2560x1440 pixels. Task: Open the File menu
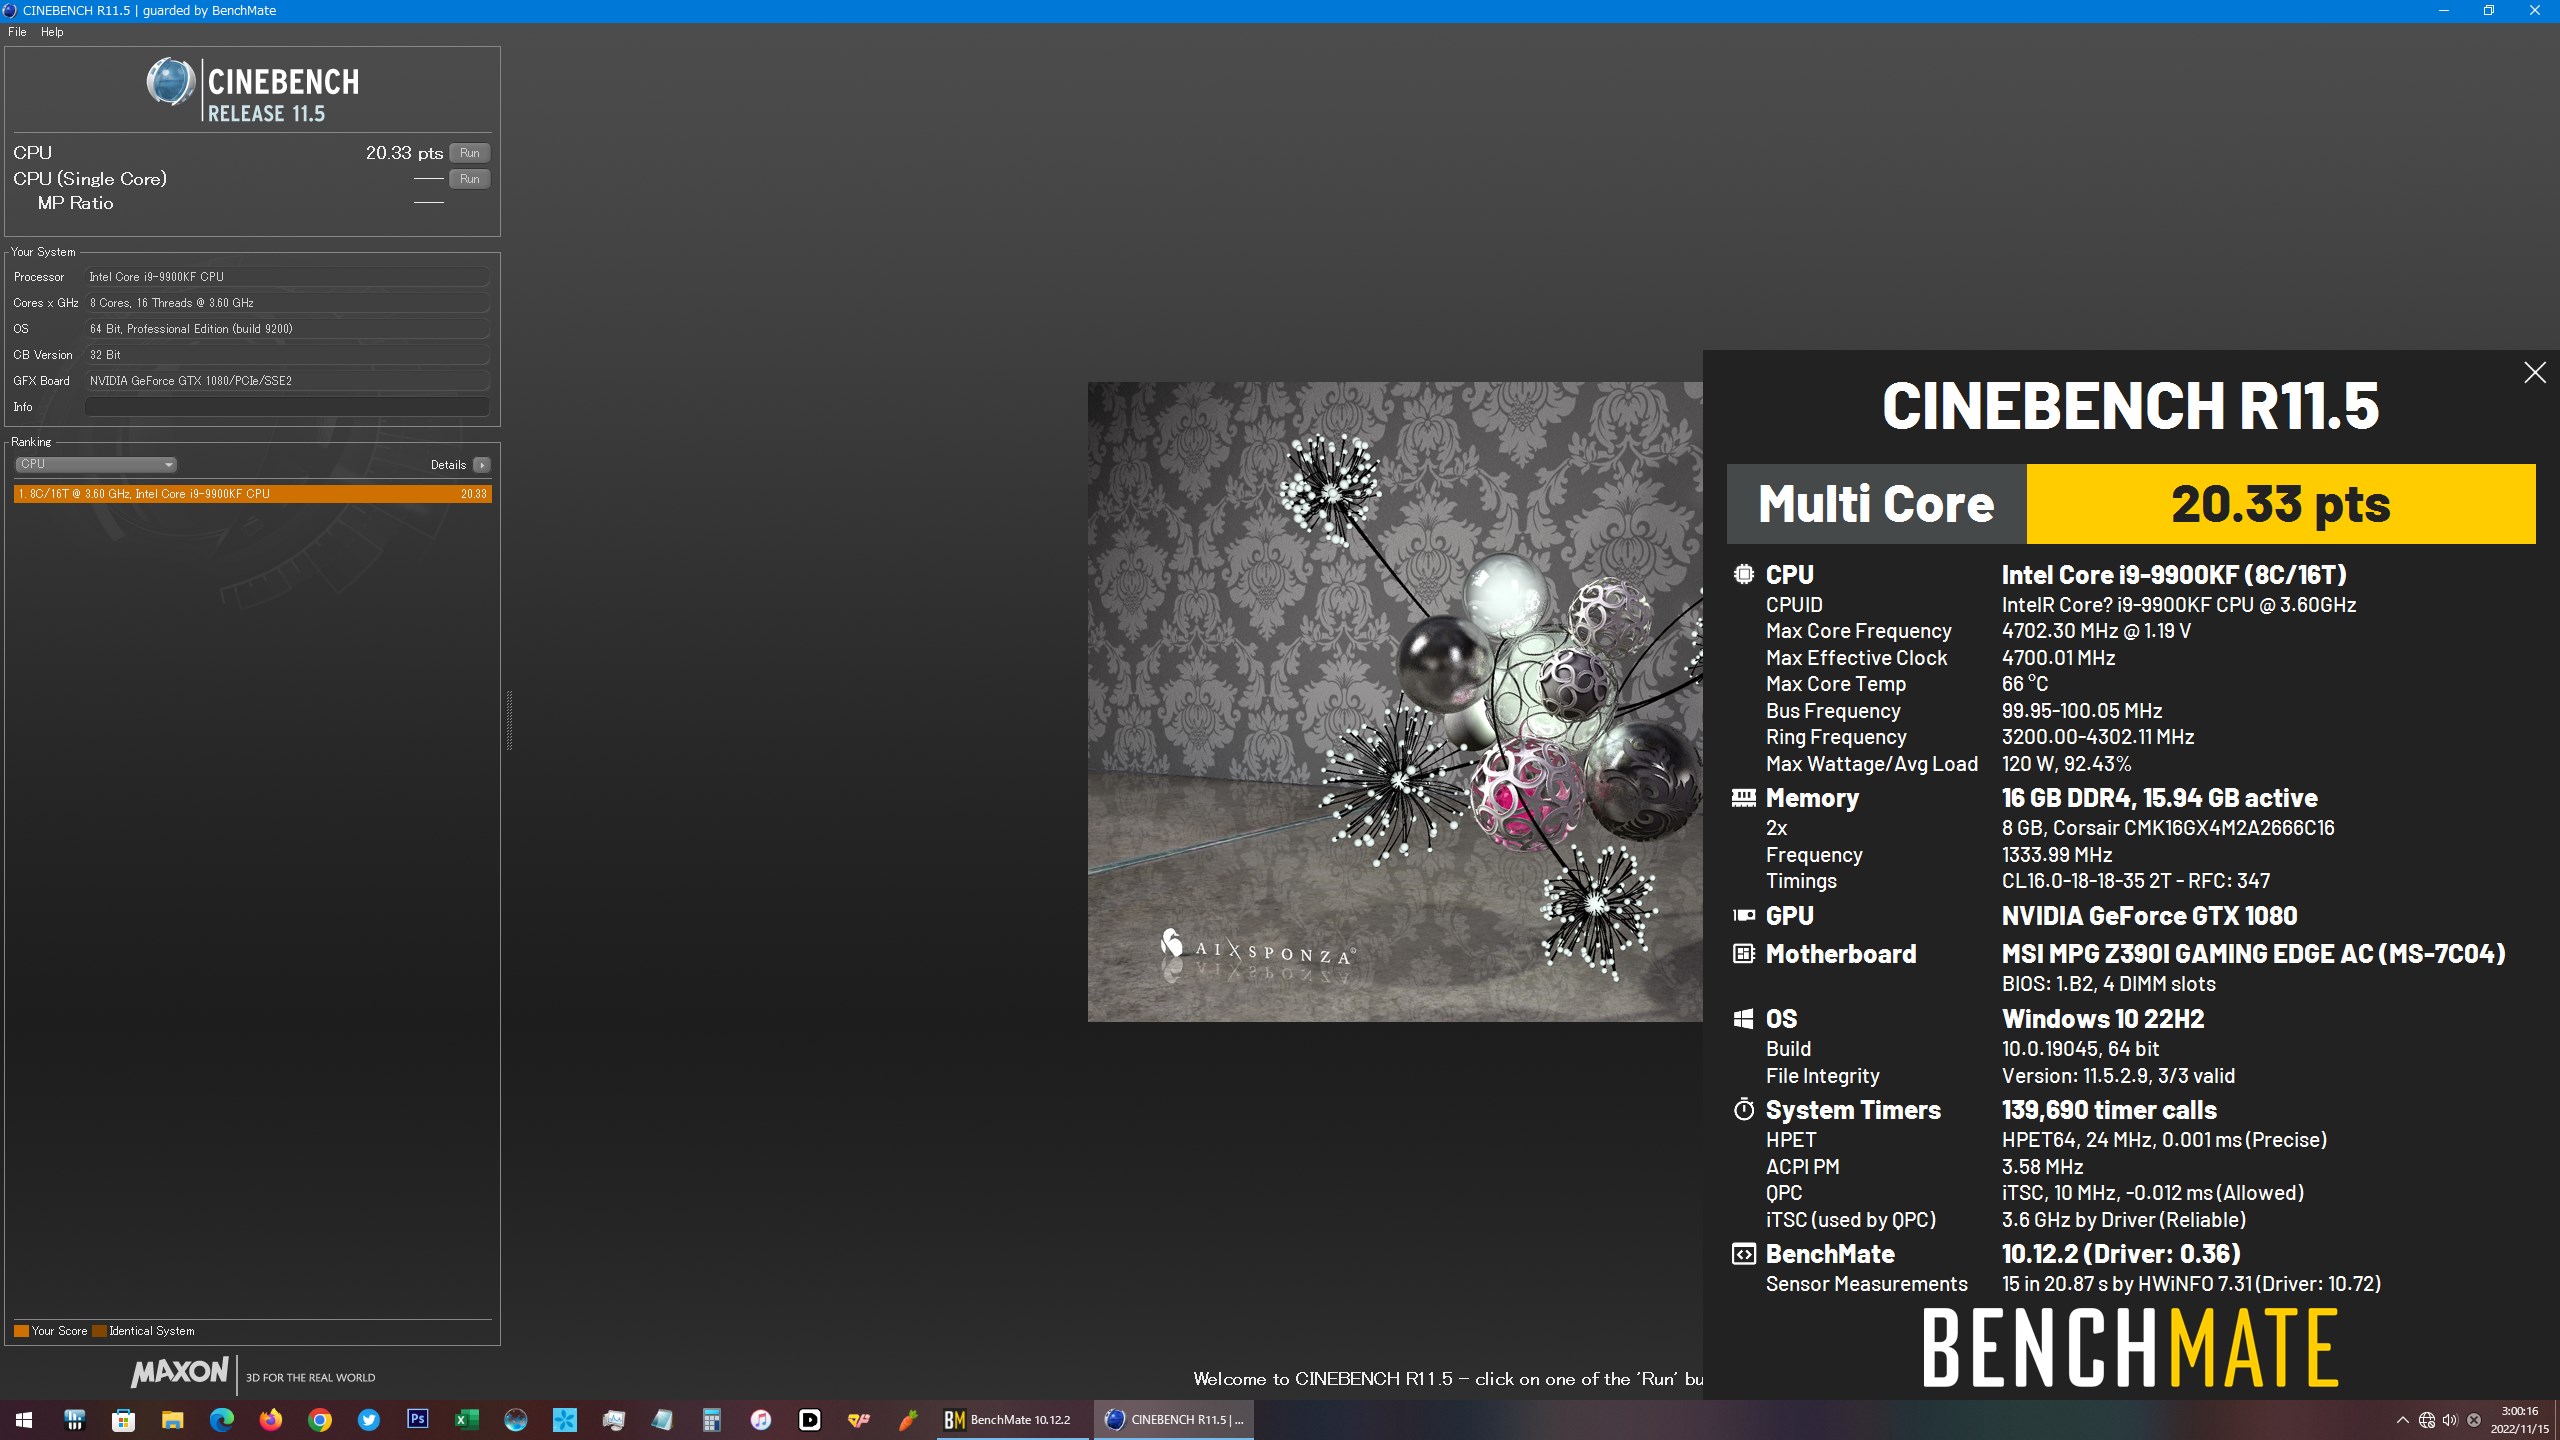pos(17,32)
